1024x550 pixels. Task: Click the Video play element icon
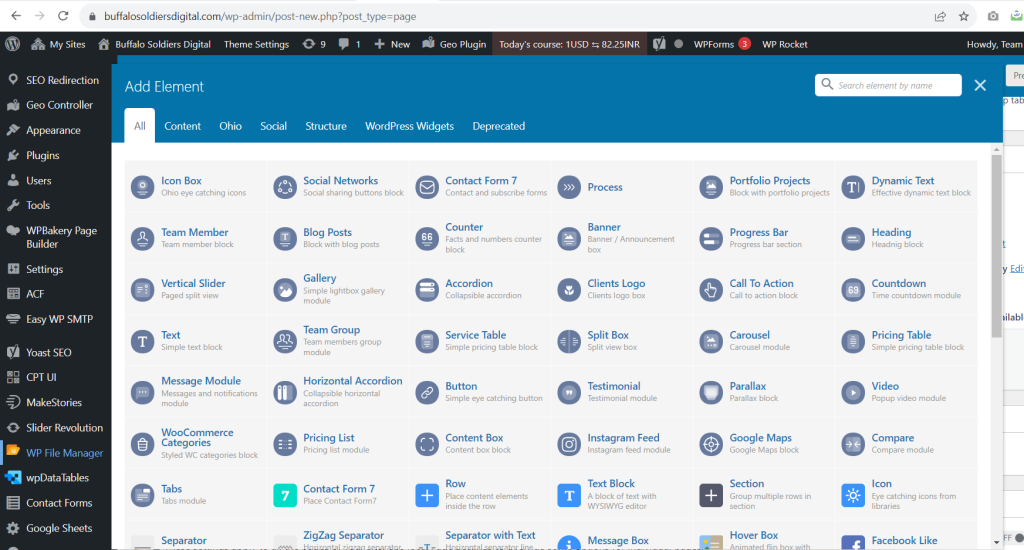click(x=853, y=392)
